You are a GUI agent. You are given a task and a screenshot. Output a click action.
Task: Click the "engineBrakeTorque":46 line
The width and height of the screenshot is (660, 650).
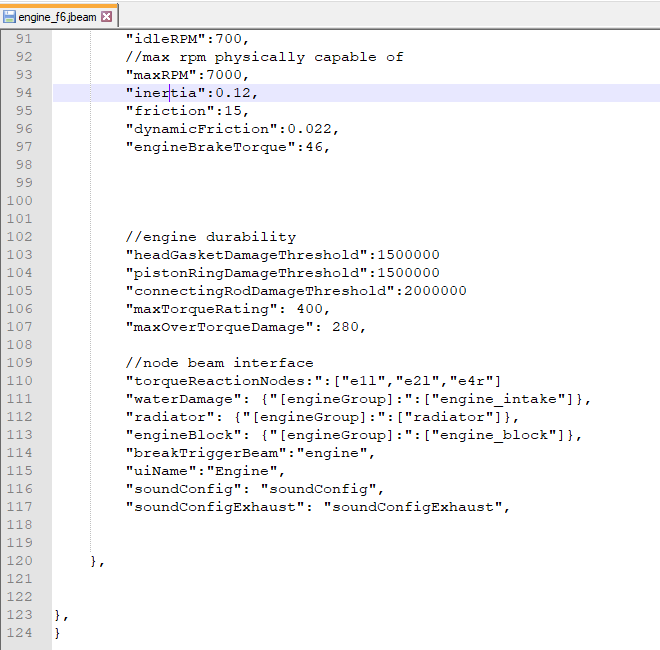[x=227, y=147]
